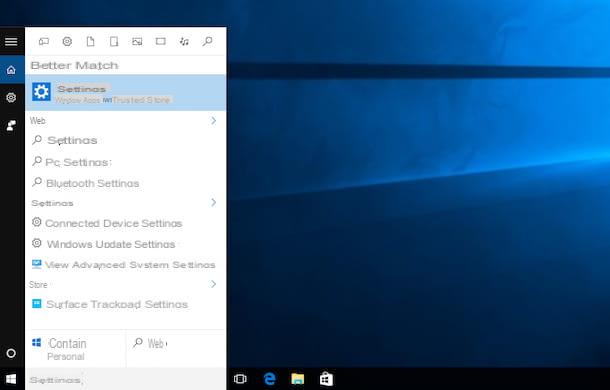Filter results by Settings gear filter
This screenshot has width=610, height=390.
(67, 41)
